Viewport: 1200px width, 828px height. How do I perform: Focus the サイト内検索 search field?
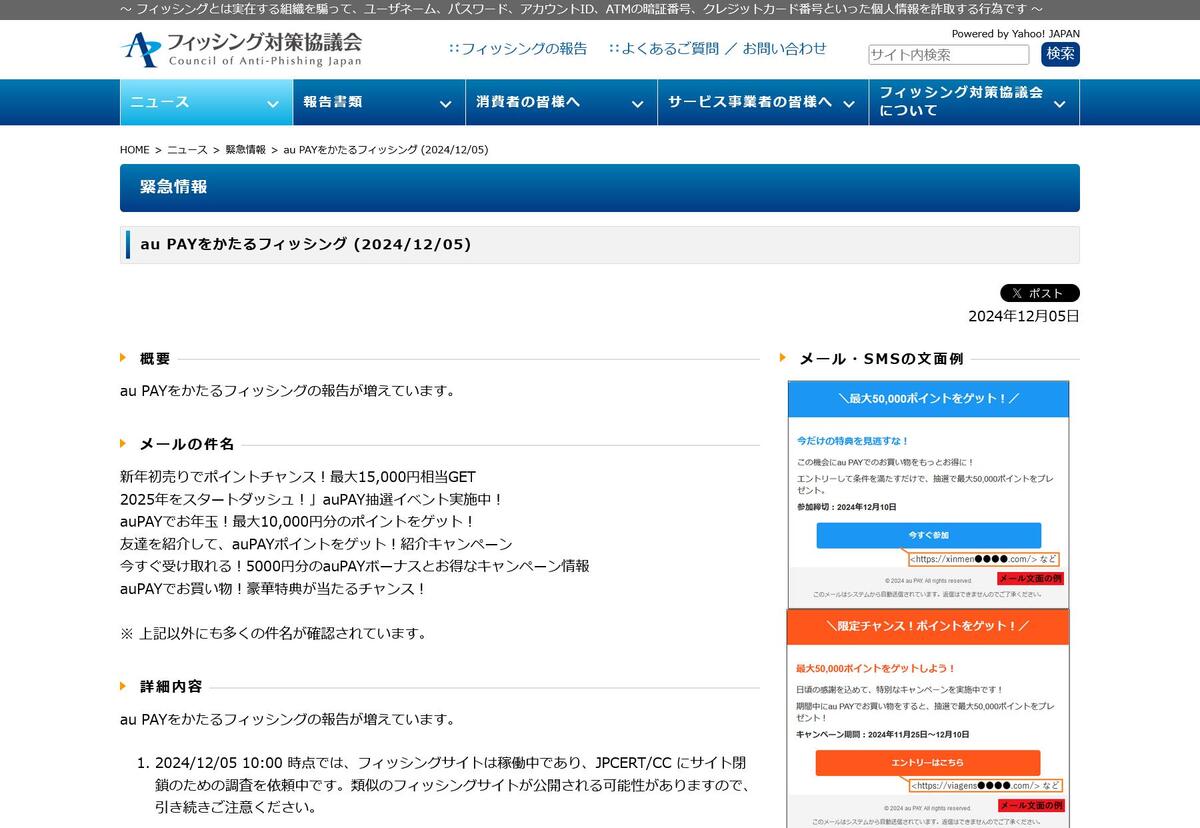(x=948, y=55)
